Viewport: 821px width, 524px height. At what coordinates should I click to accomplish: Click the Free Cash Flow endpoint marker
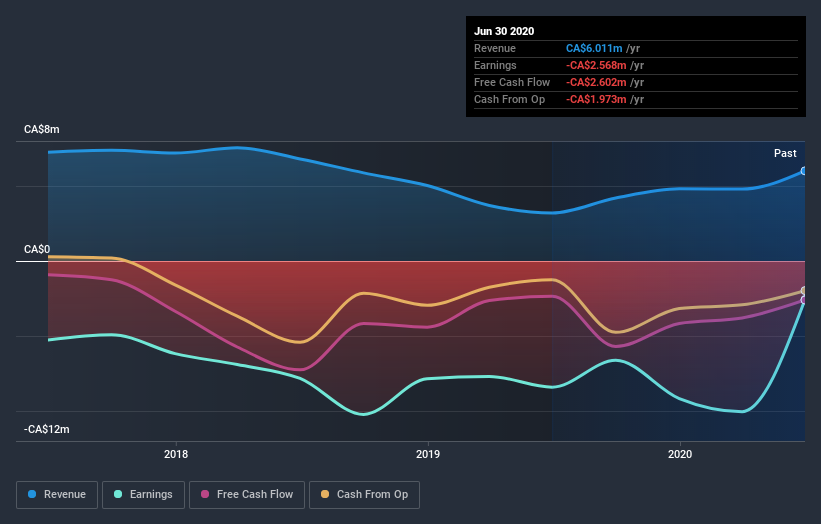tap(804, 300)
